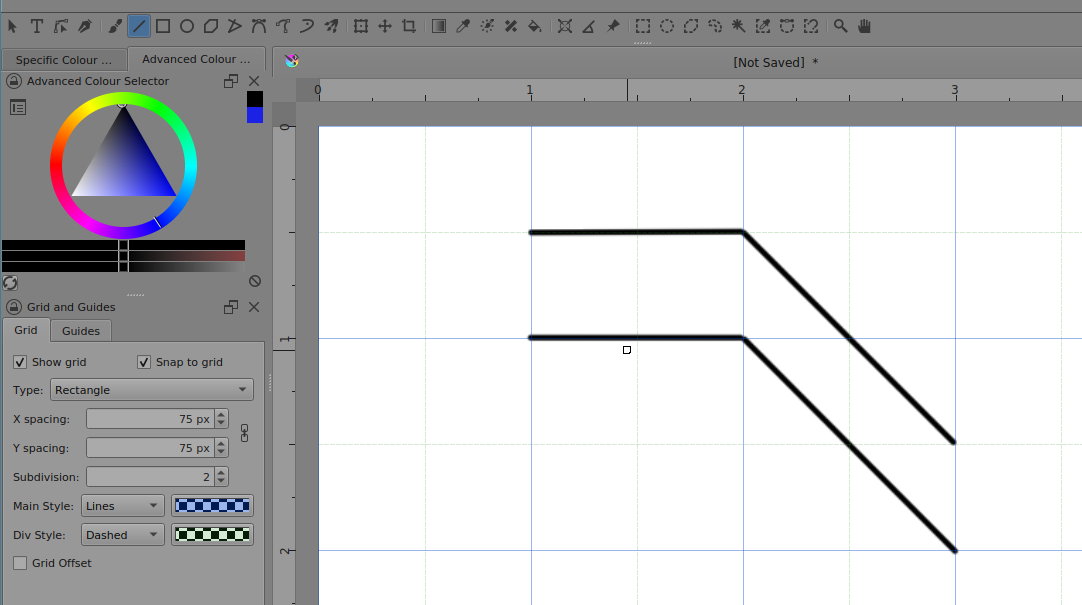This screenshot has width=1082, height=605.
Task: Select the Freehand Path tool
Action: point(283,26)
